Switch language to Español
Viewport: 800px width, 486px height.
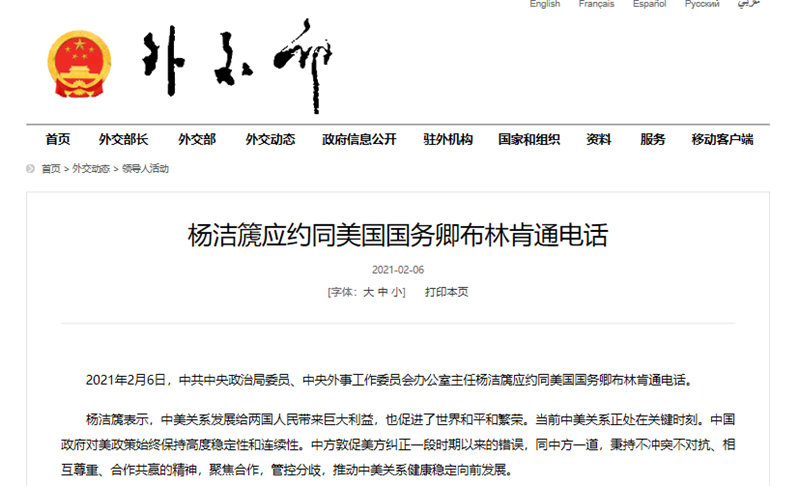650,5
